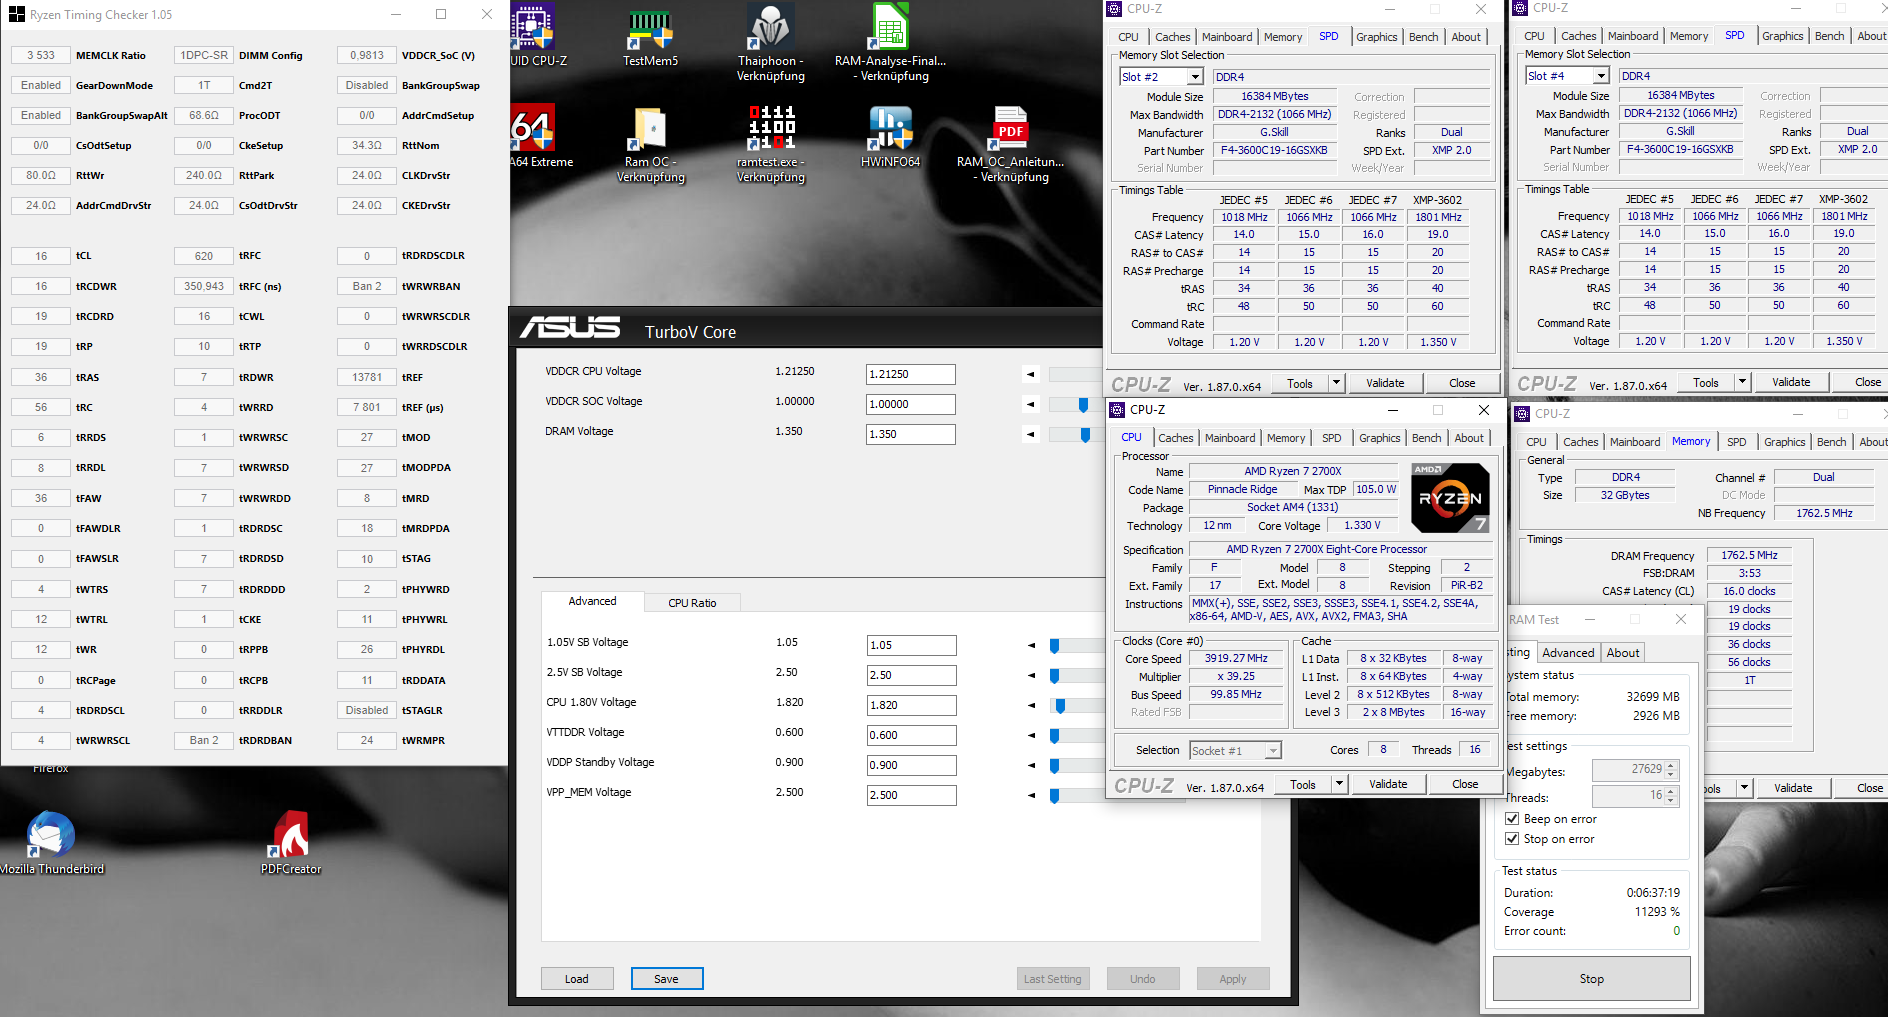The width and height of the screenshot is (1888, 1017).
Task: Click the Threads stepper in RAM Test
Action: tap(1671, 796)
